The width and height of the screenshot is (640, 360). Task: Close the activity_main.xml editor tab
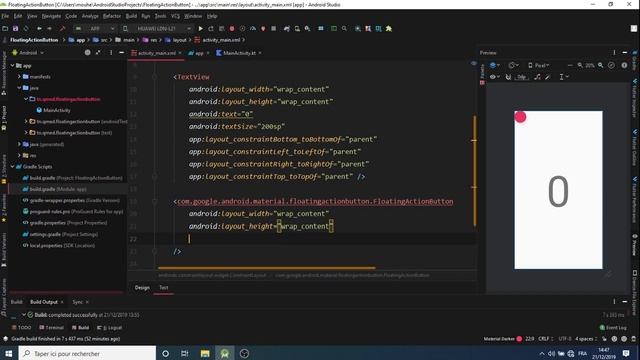(x=180, y=53)
